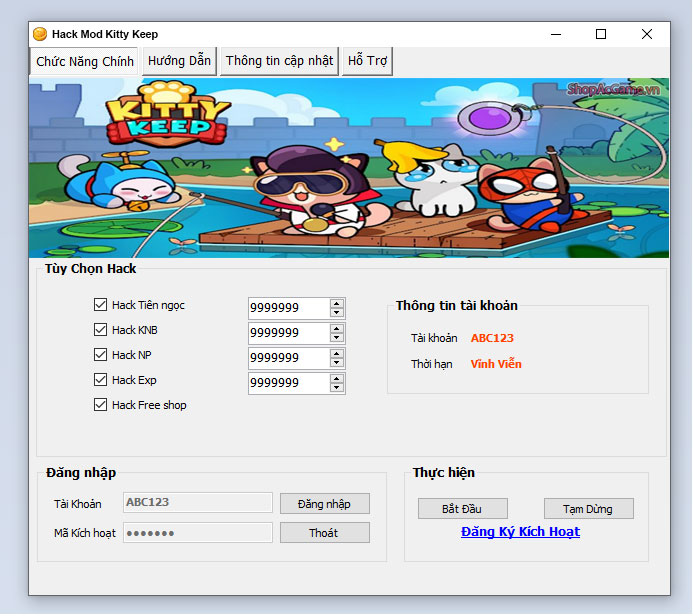Click the app icon in the title bar
693x616 pixels.
[40, 34]
